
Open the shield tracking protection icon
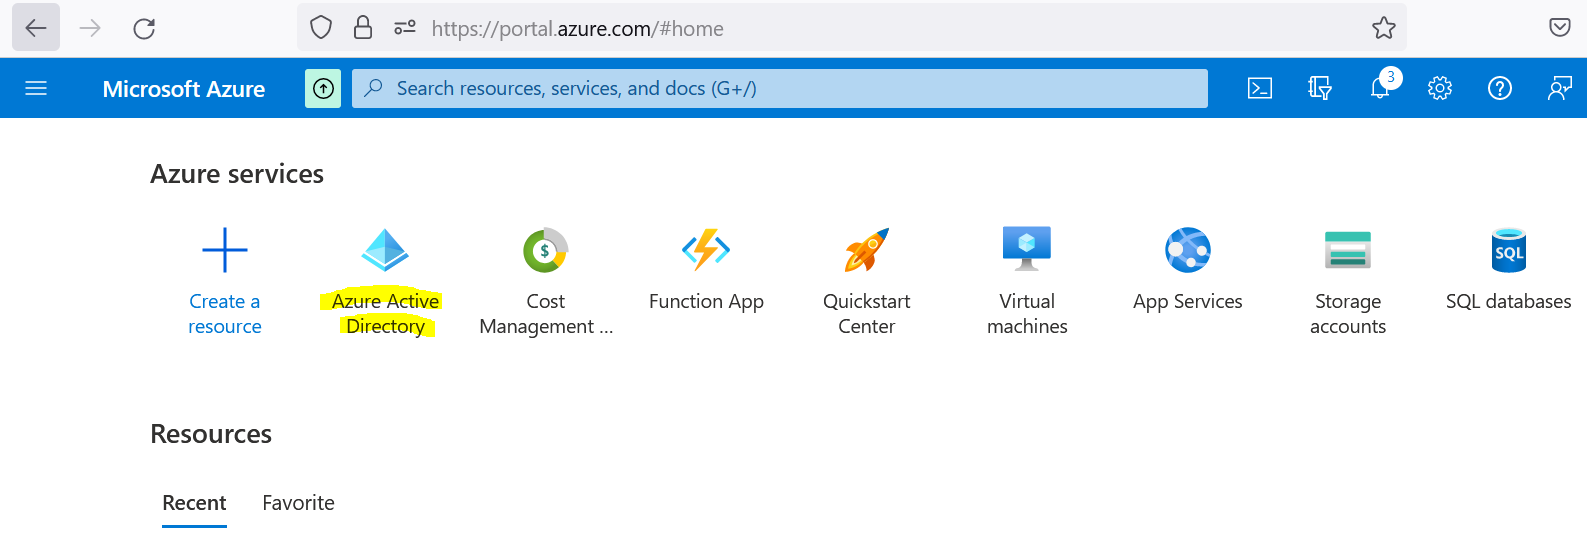(x=321, y=28)
